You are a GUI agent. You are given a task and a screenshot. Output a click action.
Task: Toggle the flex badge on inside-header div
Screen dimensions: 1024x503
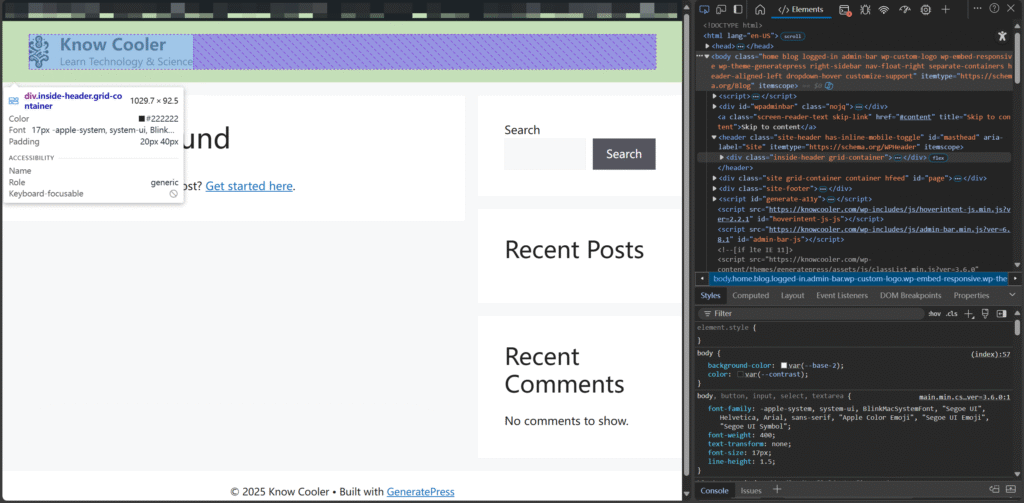tap(938, 157)
